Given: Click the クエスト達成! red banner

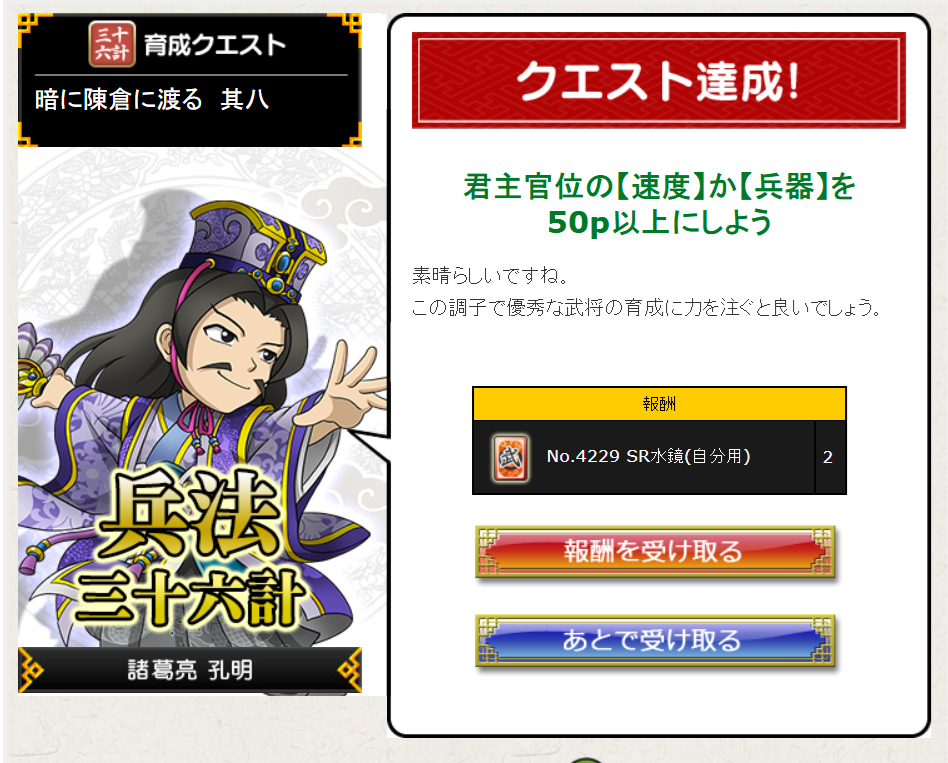Looking at the screenshot, I should coord(658,80).
